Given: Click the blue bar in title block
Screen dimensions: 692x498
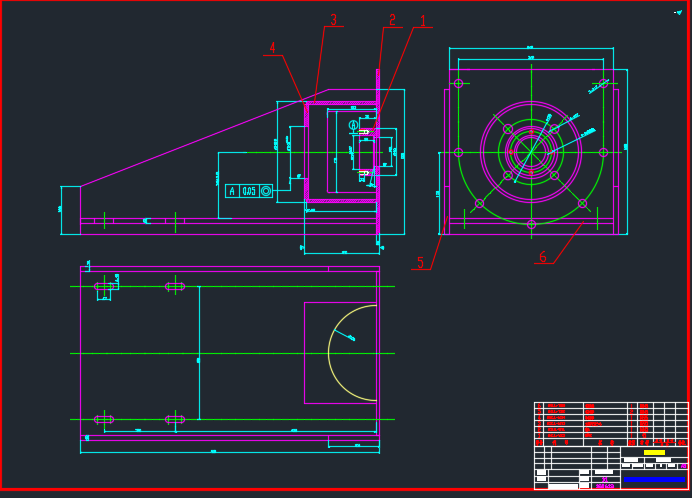Looking at the screenshot, I should (654, 479).
